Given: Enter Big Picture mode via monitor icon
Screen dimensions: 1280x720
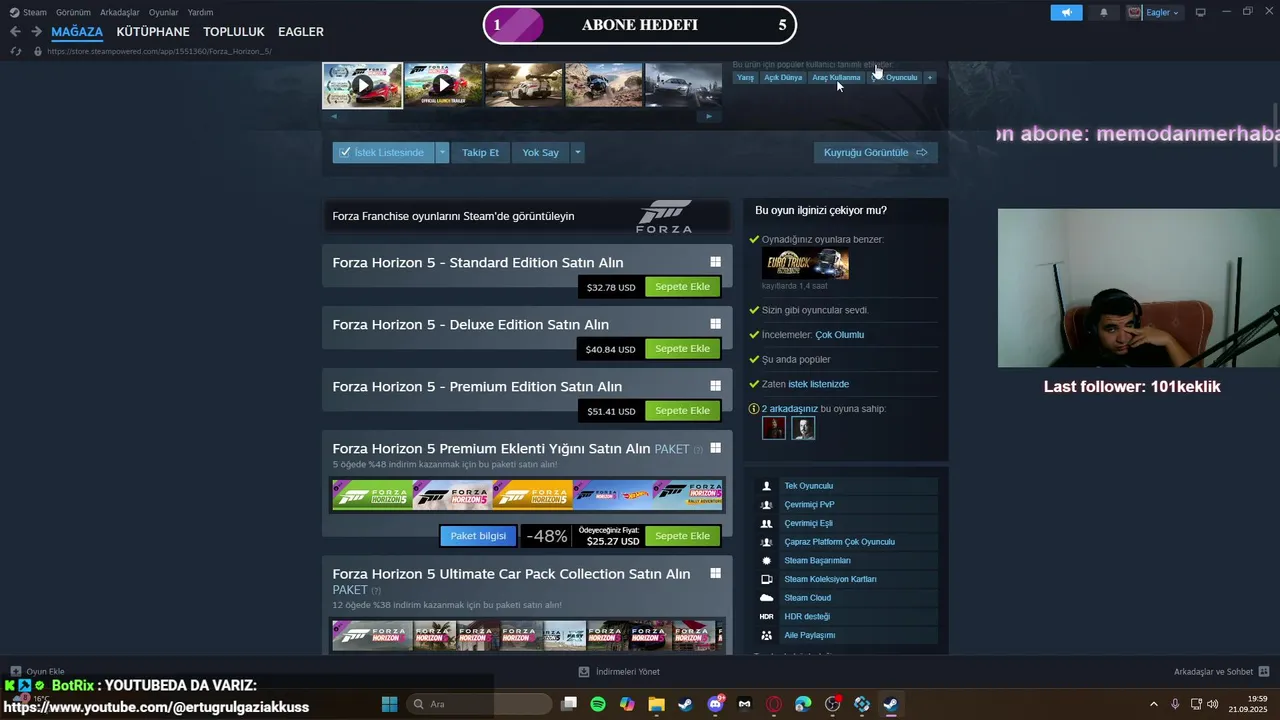Looking at the screenshot, I should click(1201, 12).
